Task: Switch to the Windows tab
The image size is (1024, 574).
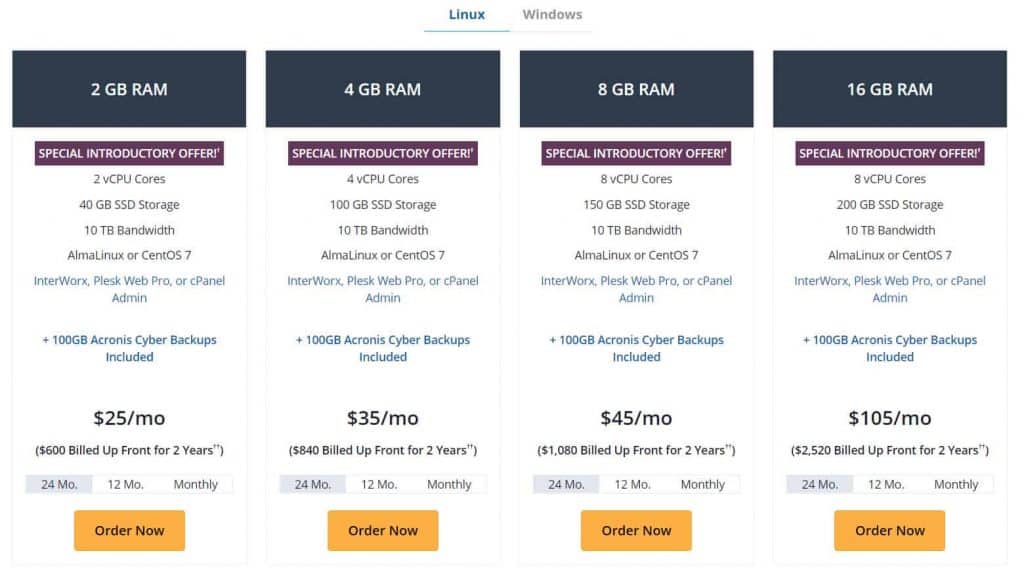Action: [x=552, y=15]
